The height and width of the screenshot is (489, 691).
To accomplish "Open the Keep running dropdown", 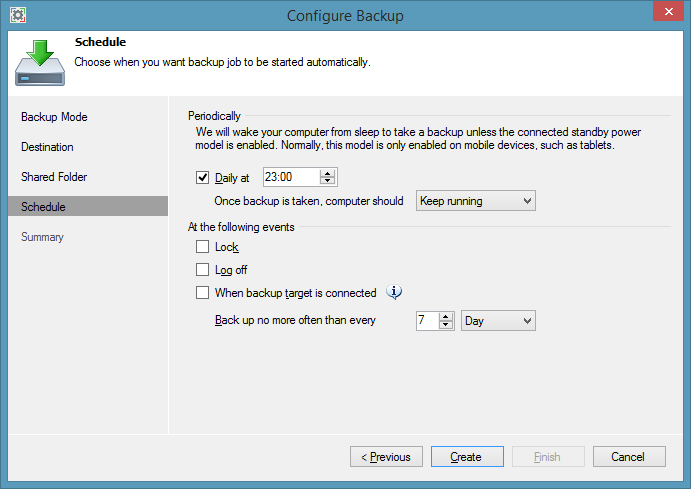I will click(x=476, y=201).
